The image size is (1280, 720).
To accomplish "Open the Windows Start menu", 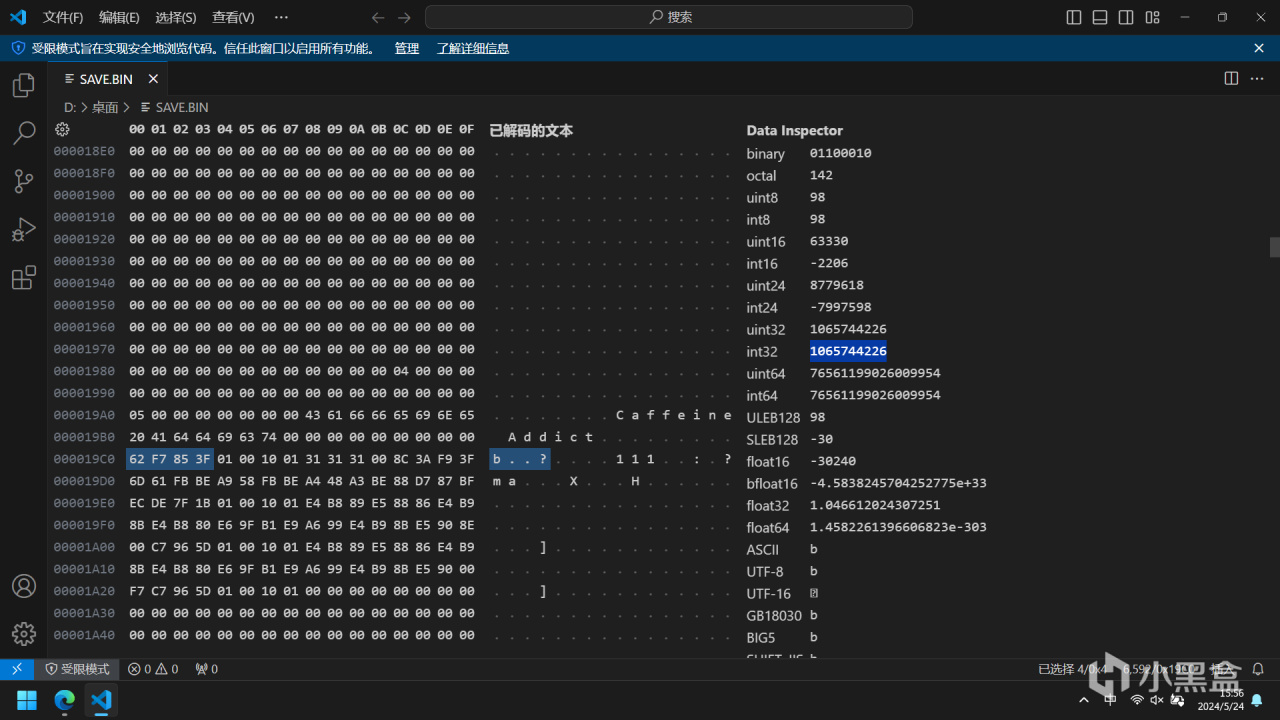I will click(27, 700).
